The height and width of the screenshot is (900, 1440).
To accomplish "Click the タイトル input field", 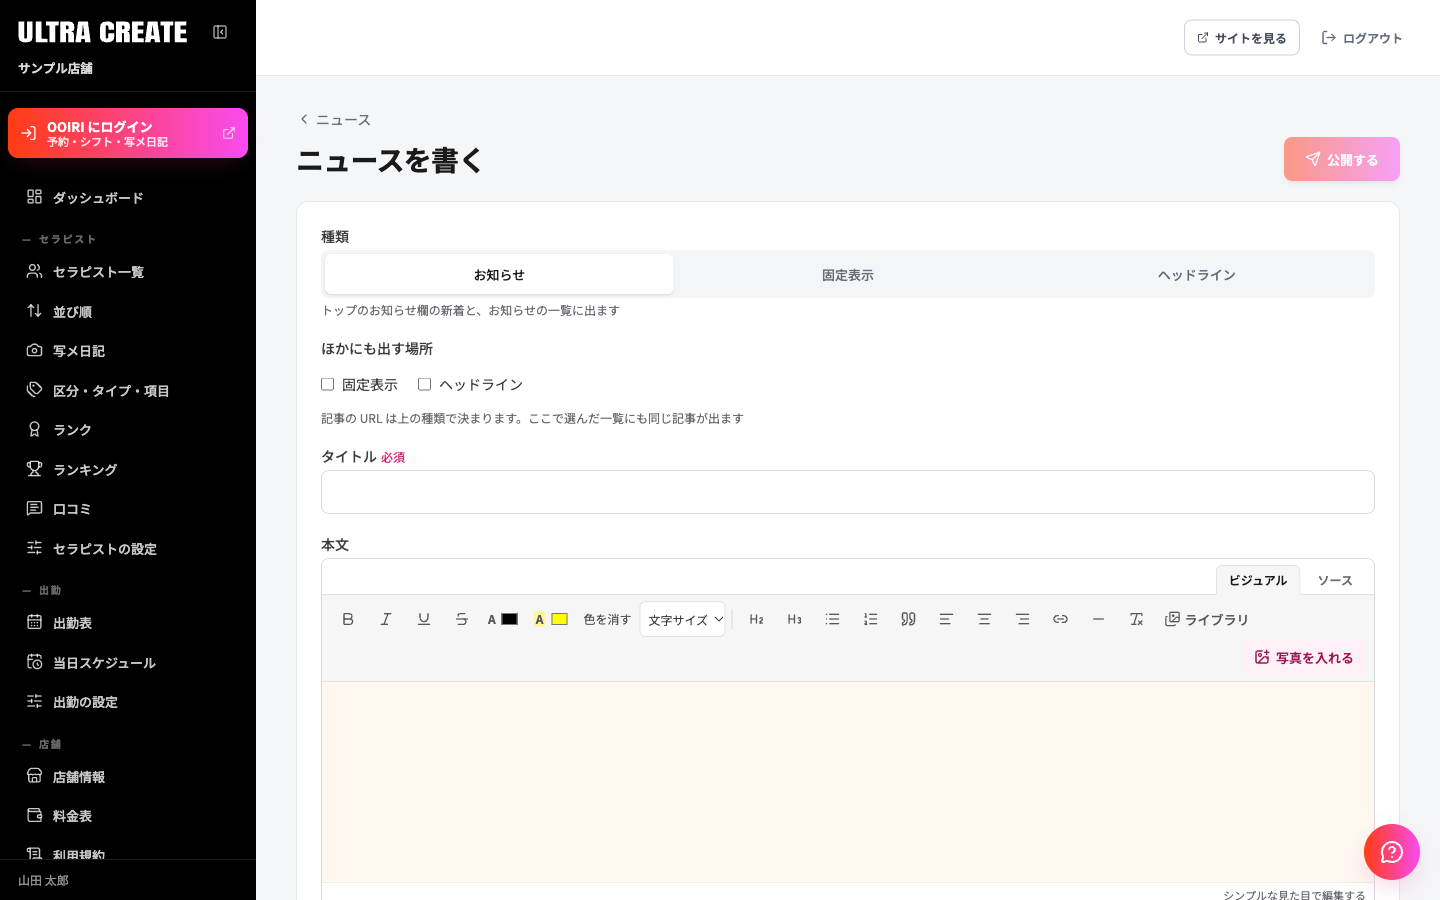I will (848, 492).
